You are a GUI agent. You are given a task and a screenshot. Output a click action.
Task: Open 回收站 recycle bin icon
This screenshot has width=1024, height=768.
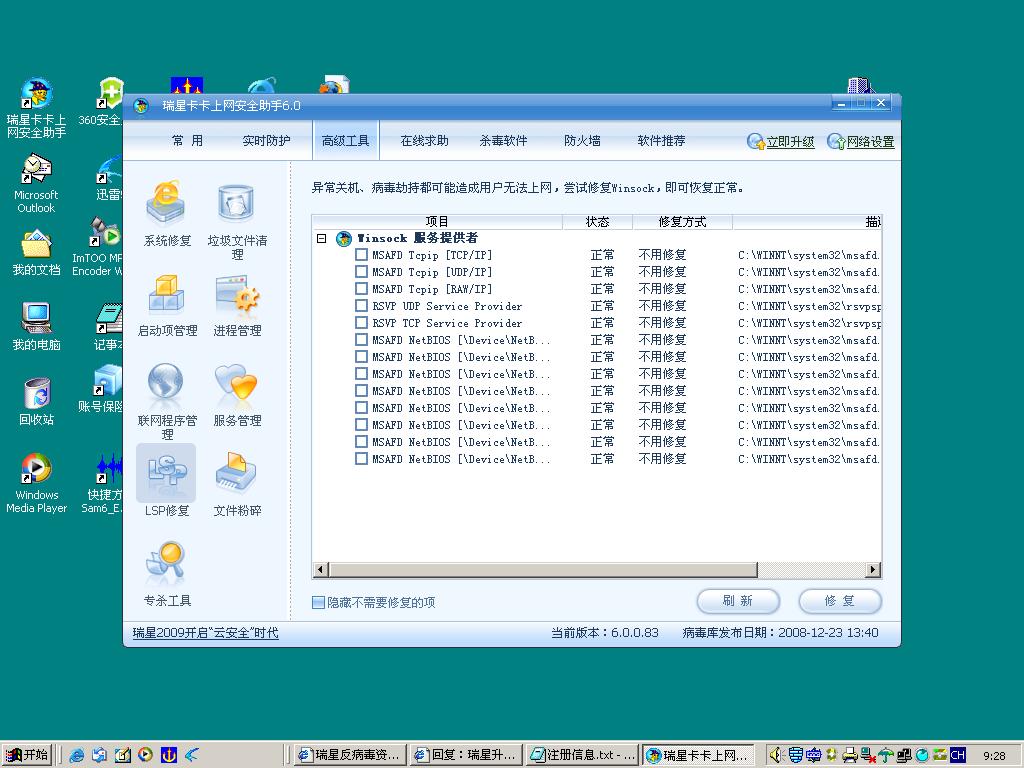pyautogui.click(x=37, y=401)
